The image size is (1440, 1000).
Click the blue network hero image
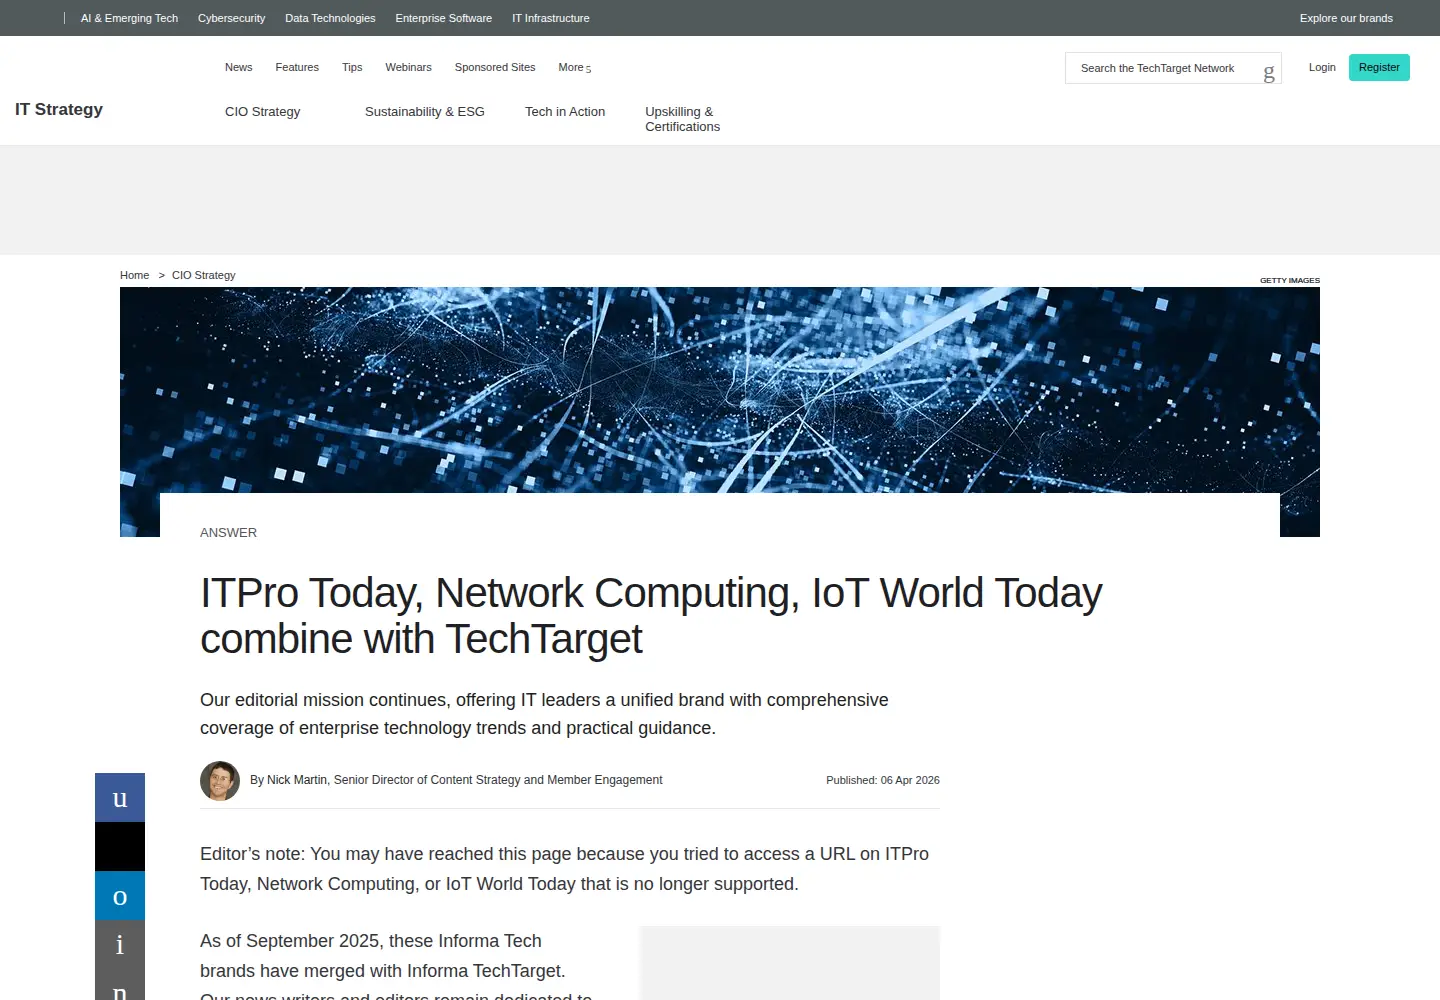point(720,390)
